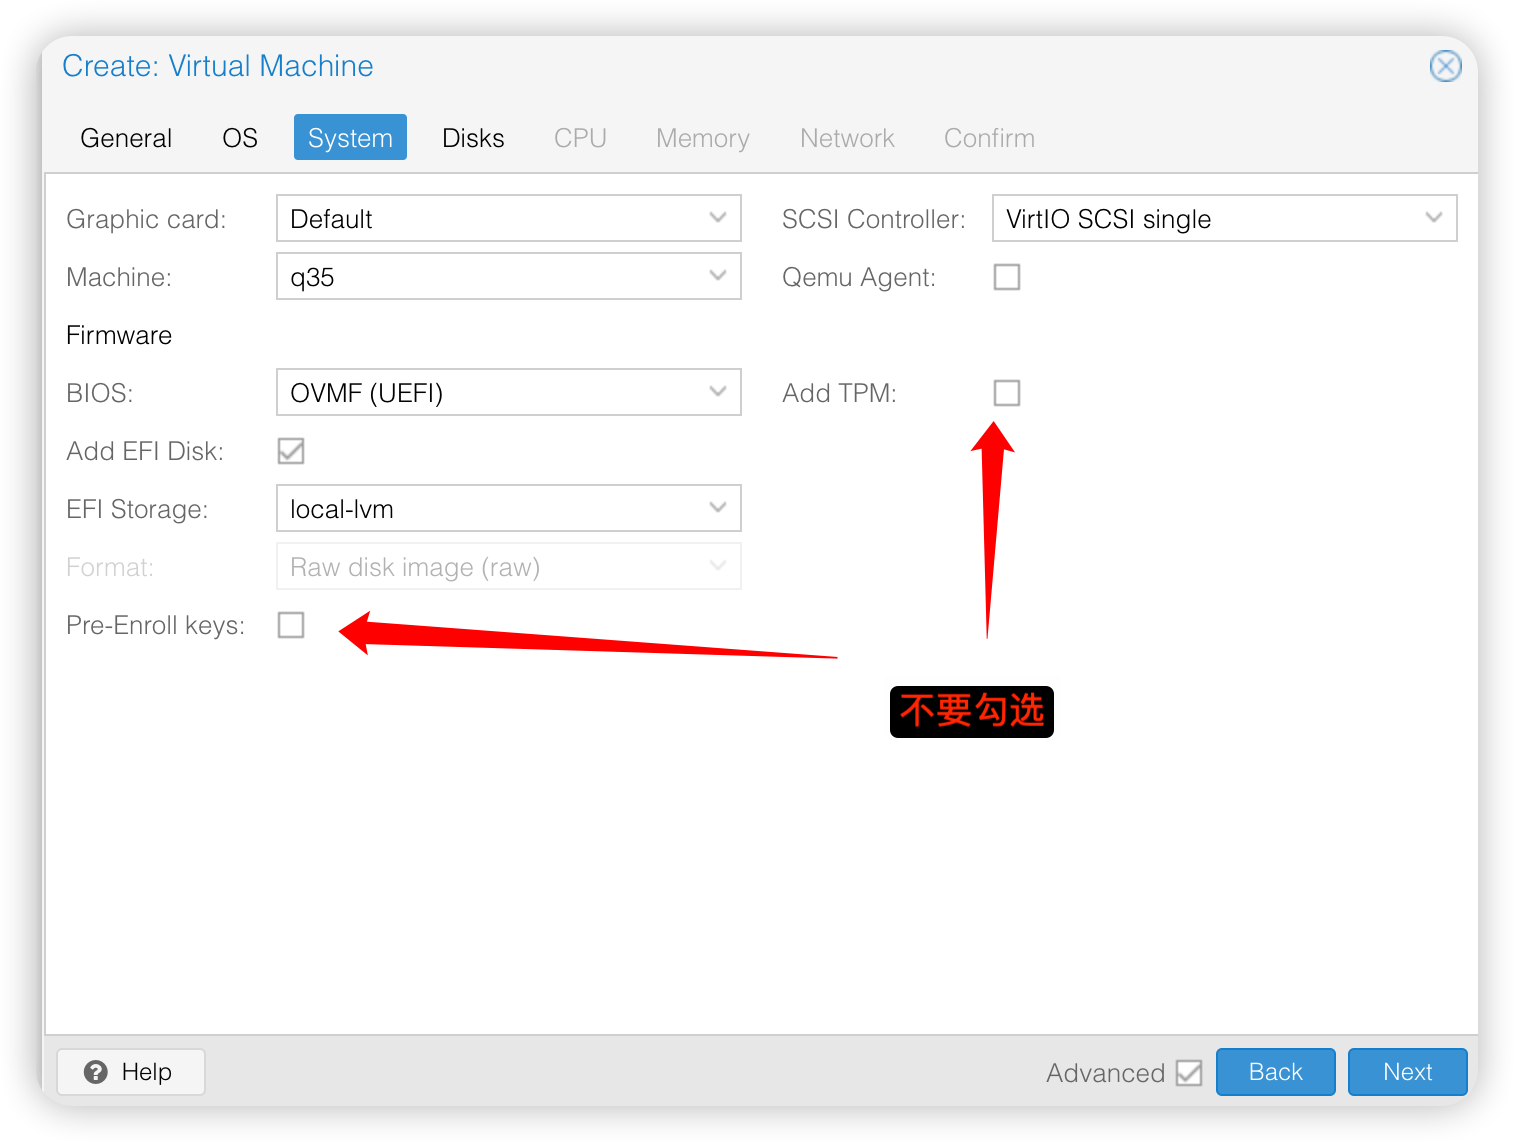
Task: Open the Disks tab
Action: click(473, 138)
